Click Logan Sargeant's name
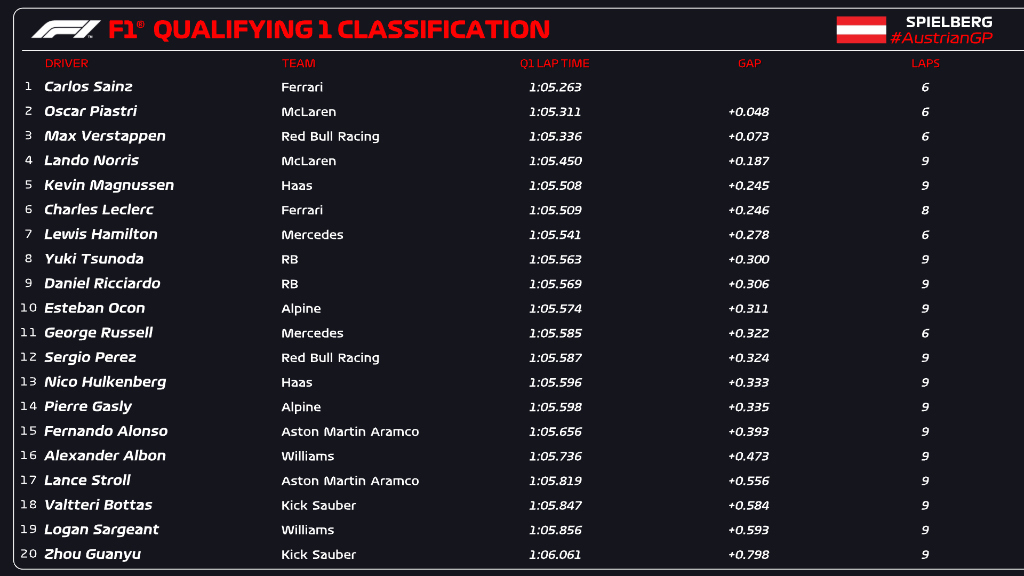 tap(101, 530)
